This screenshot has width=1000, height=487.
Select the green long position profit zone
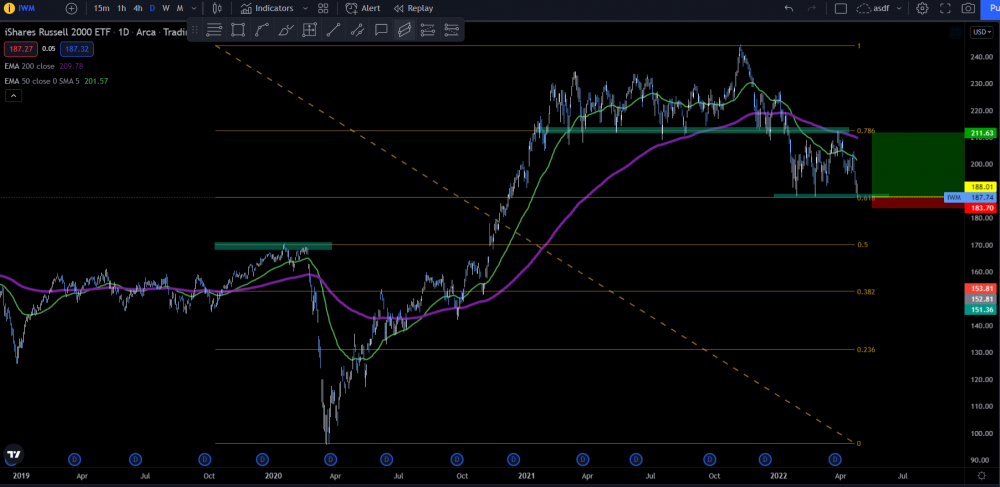[x=917, y=164]
